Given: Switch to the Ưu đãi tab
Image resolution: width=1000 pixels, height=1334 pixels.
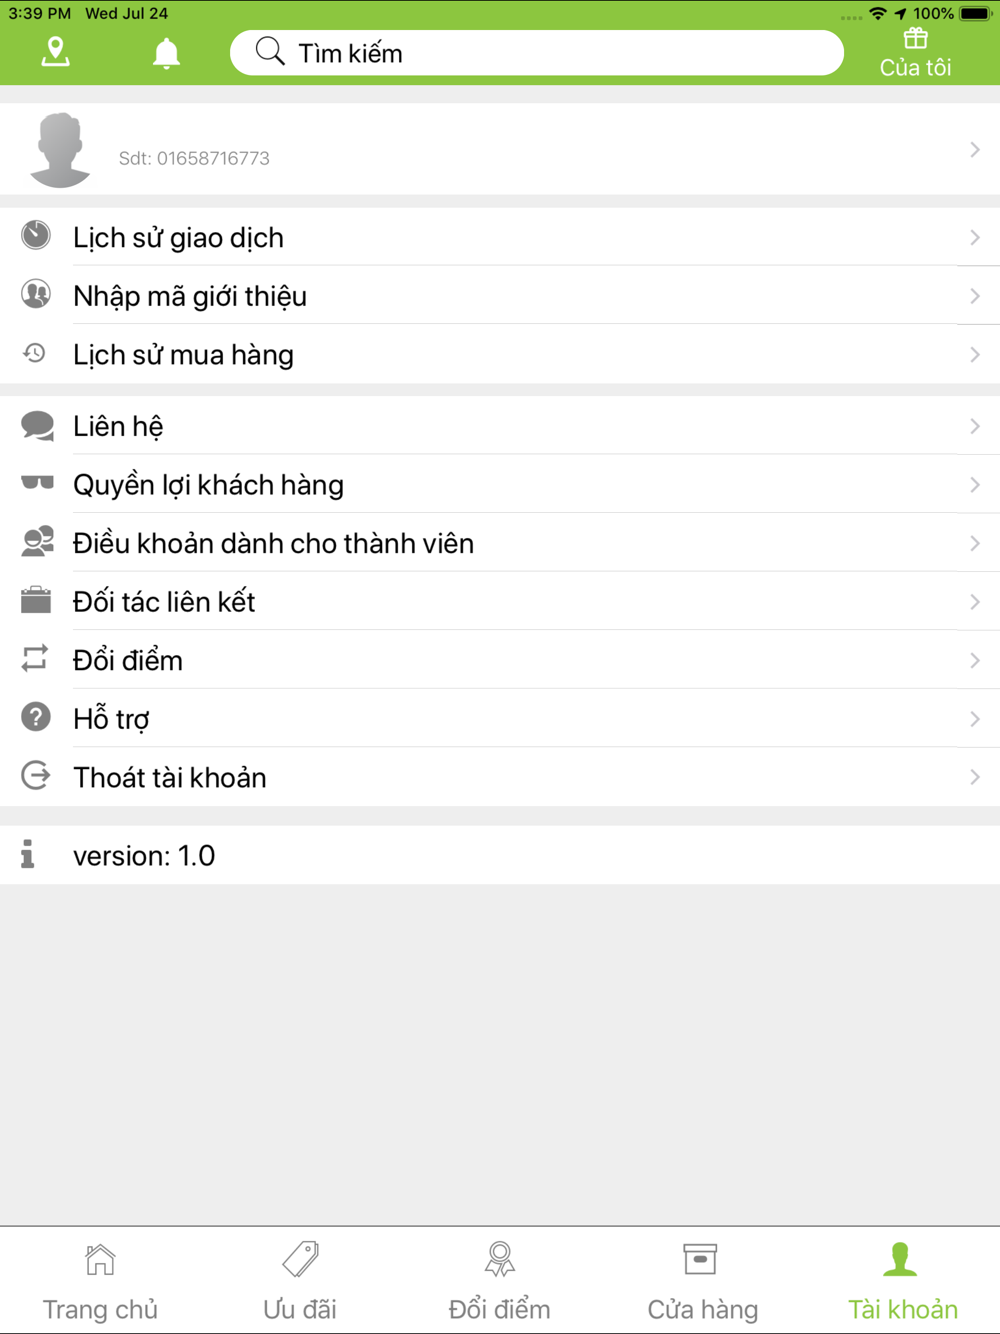Looking at the screenshot, I should pyautogui.click(x=300, y=1281).
